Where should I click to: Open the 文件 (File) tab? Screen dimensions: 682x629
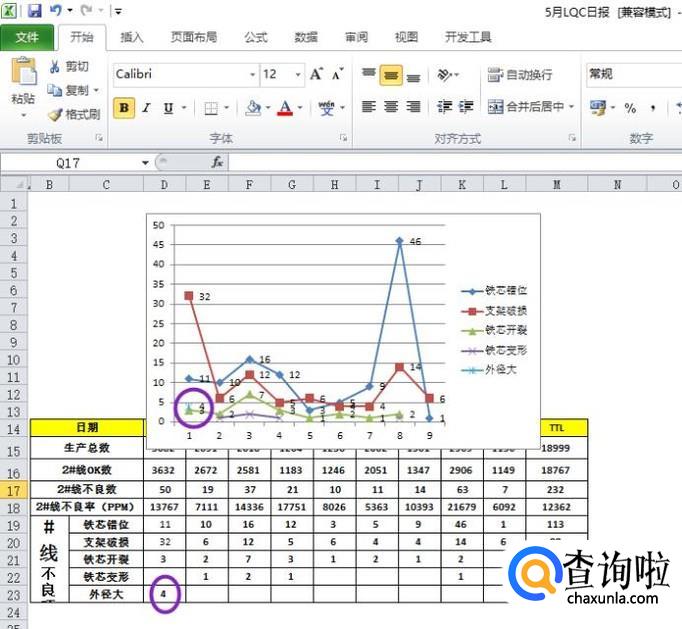27,37
